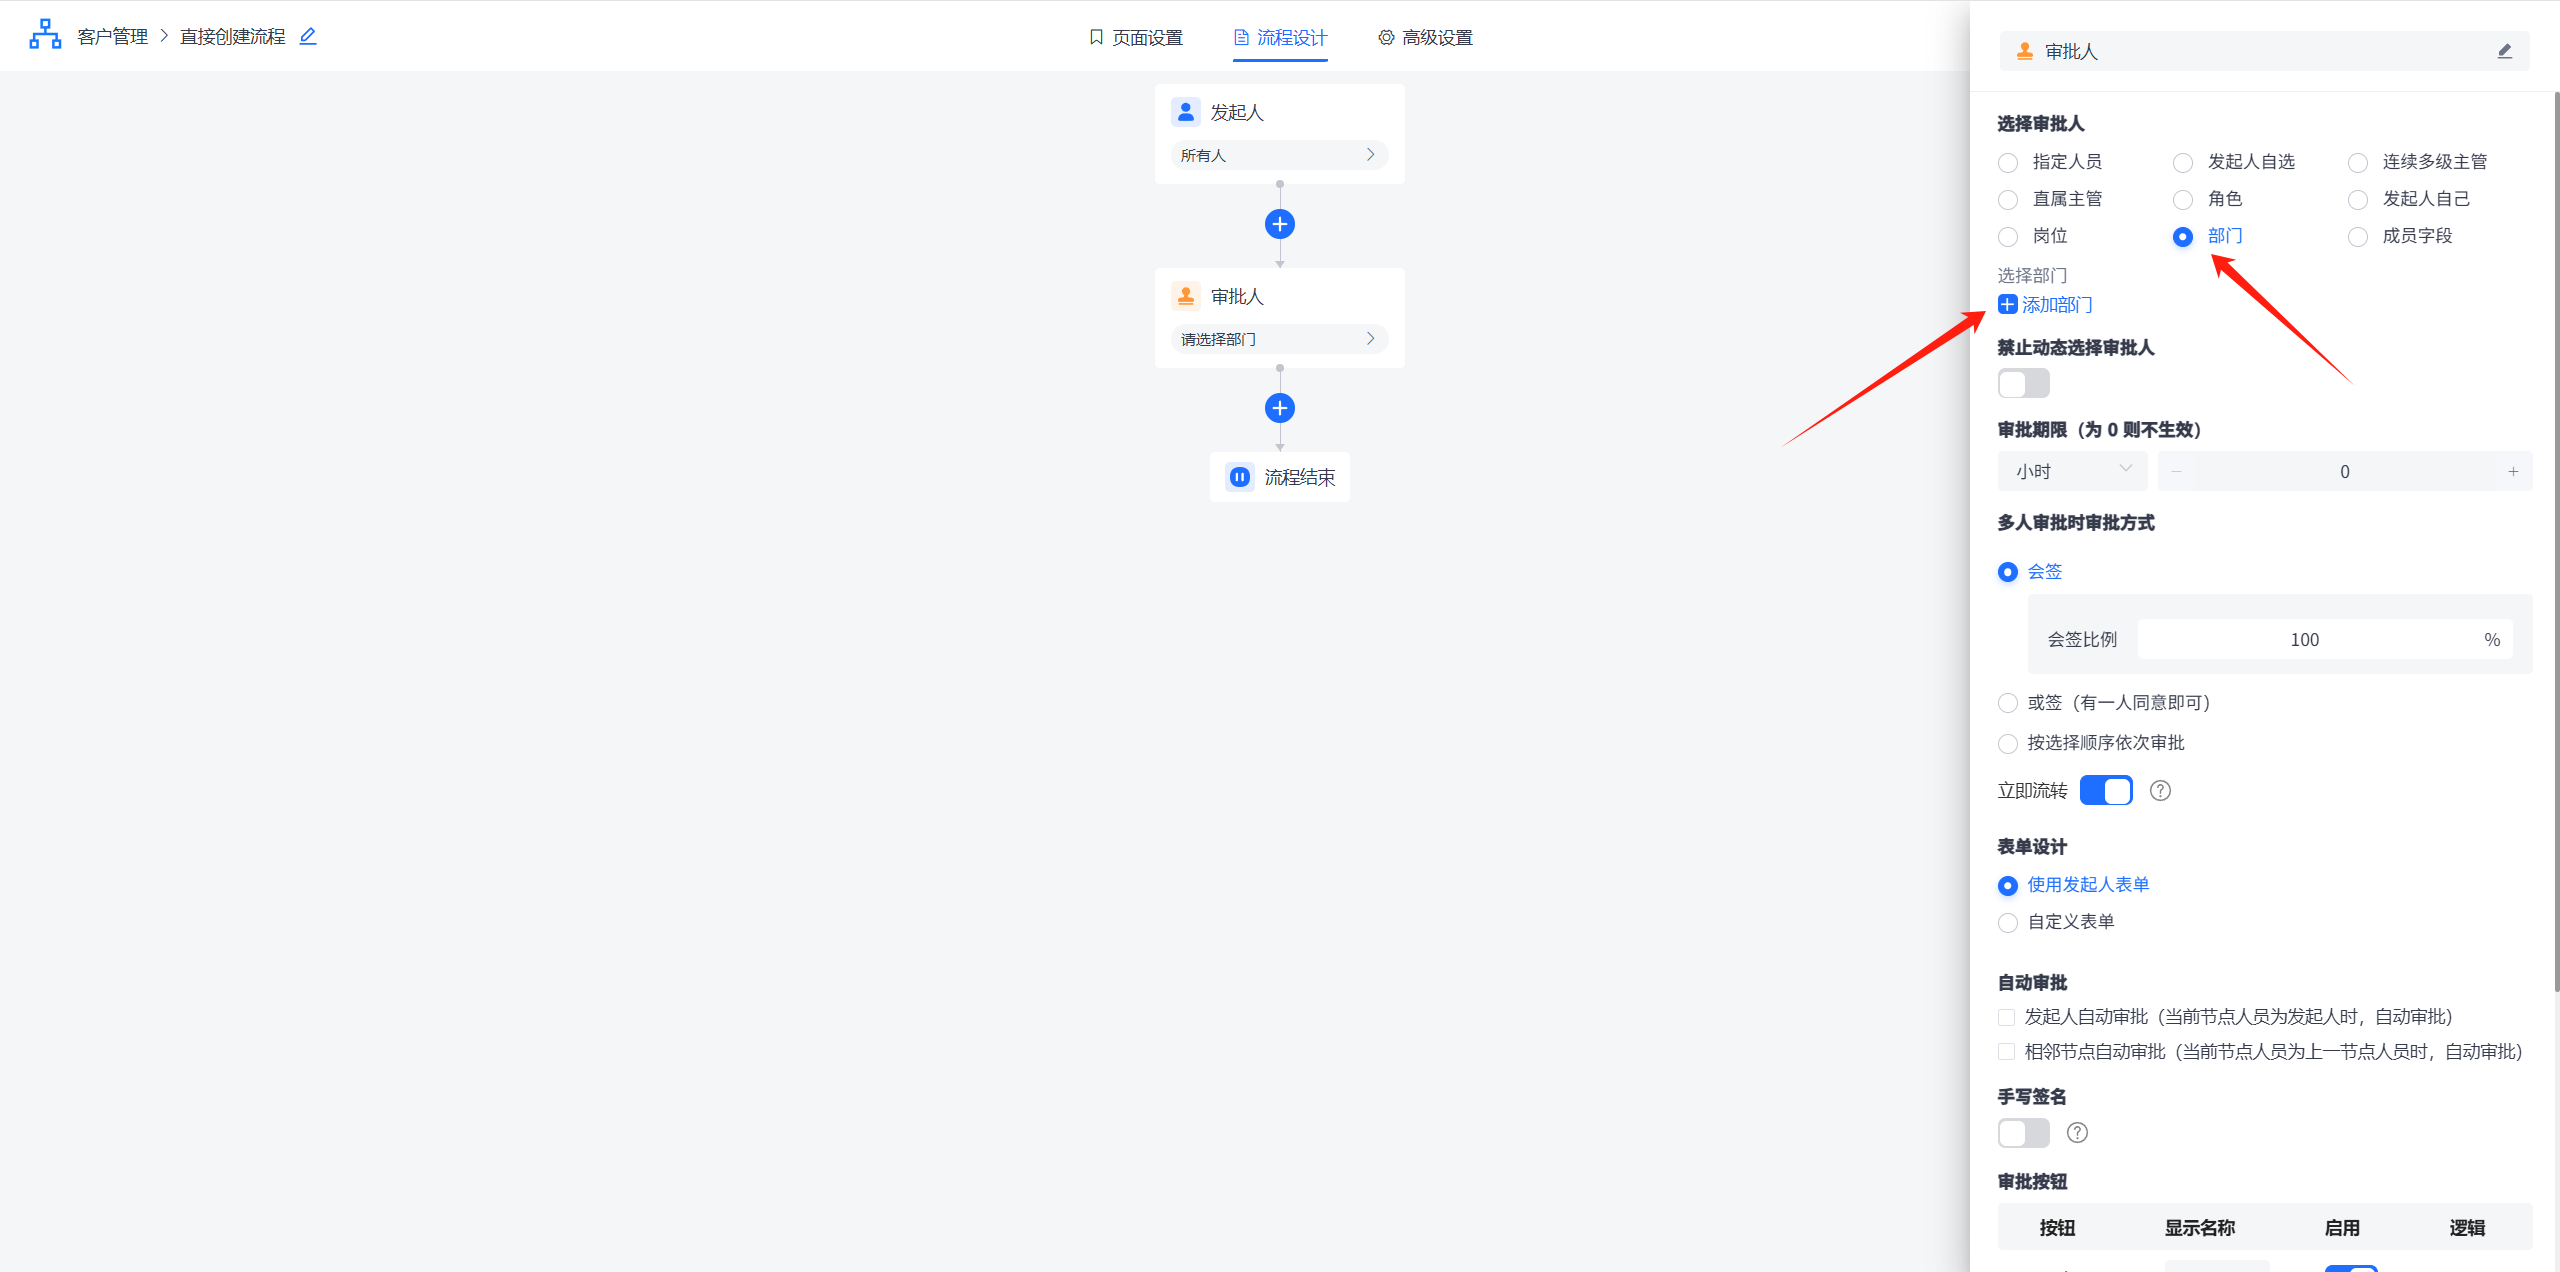Click the plus node button above 流程结束
The height and width of the screenshot is (1272, 2560).
tap(1279, 408)
